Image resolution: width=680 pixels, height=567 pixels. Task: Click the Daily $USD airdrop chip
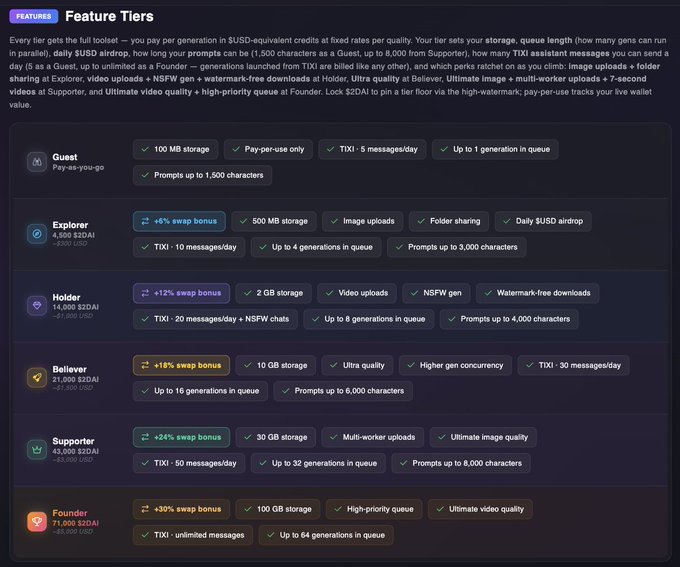pyautogui.click(x=543, y=221)
